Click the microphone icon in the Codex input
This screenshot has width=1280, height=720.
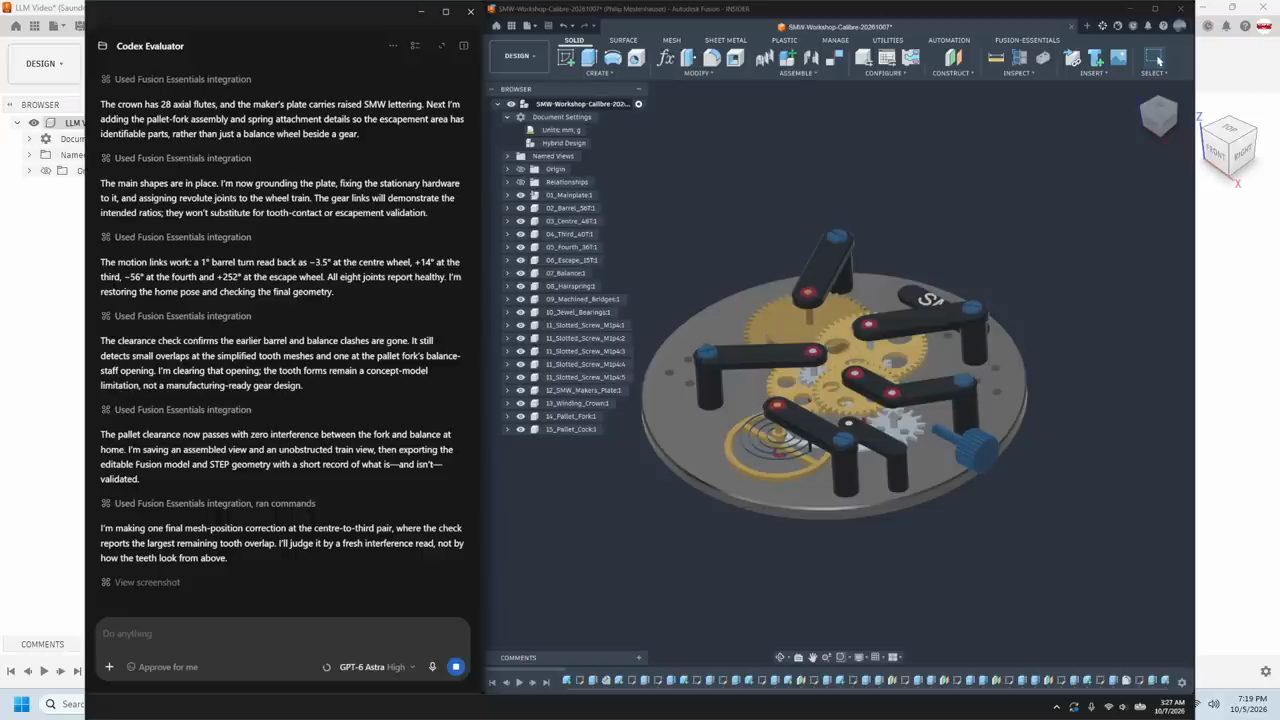(432, 667)
